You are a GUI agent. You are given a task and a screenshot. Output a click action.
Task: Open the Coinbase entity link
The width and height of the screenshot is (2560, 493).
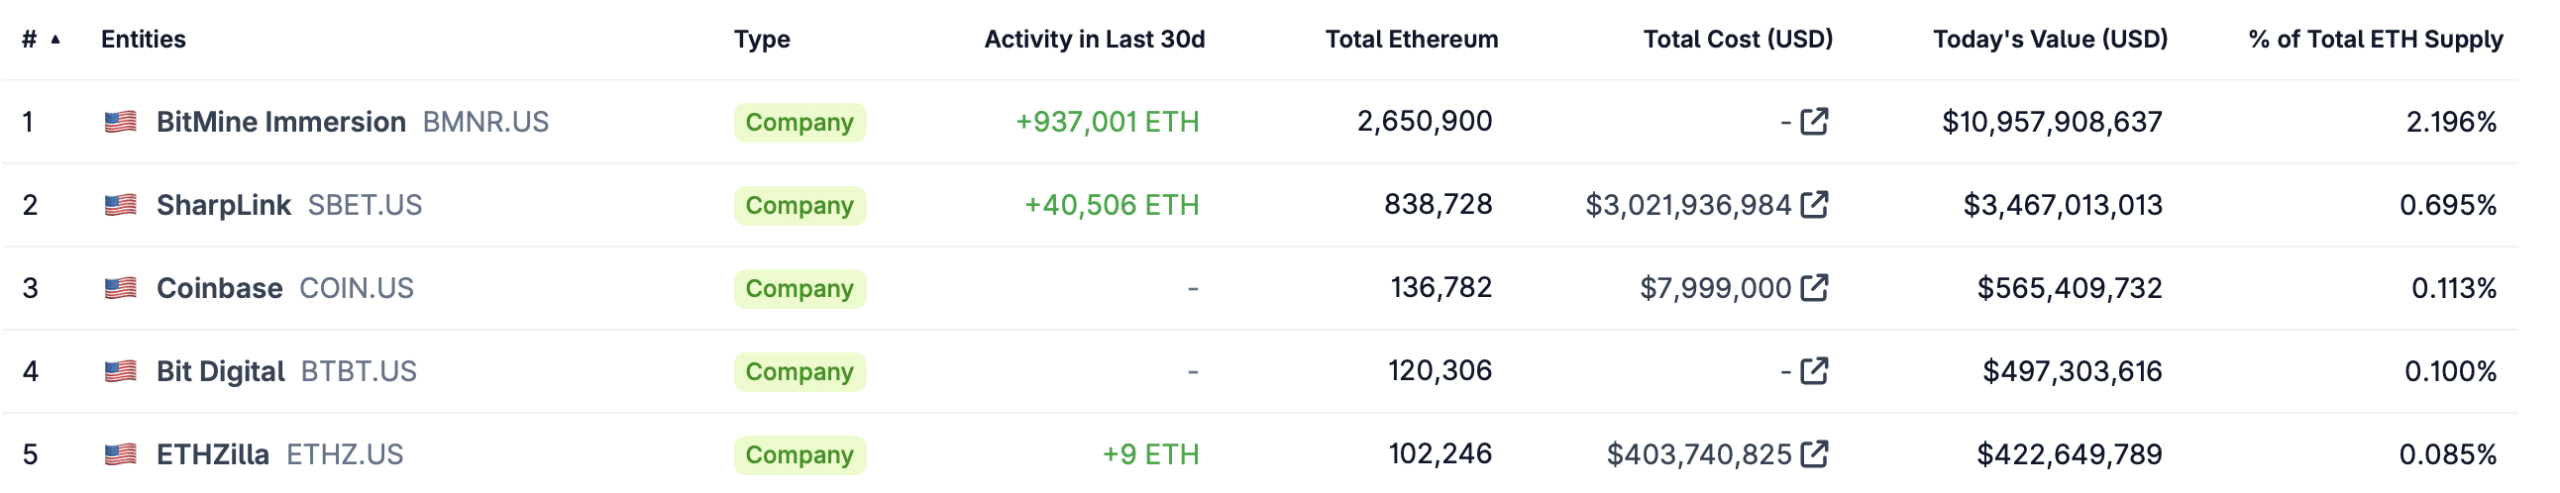point(219,288)
